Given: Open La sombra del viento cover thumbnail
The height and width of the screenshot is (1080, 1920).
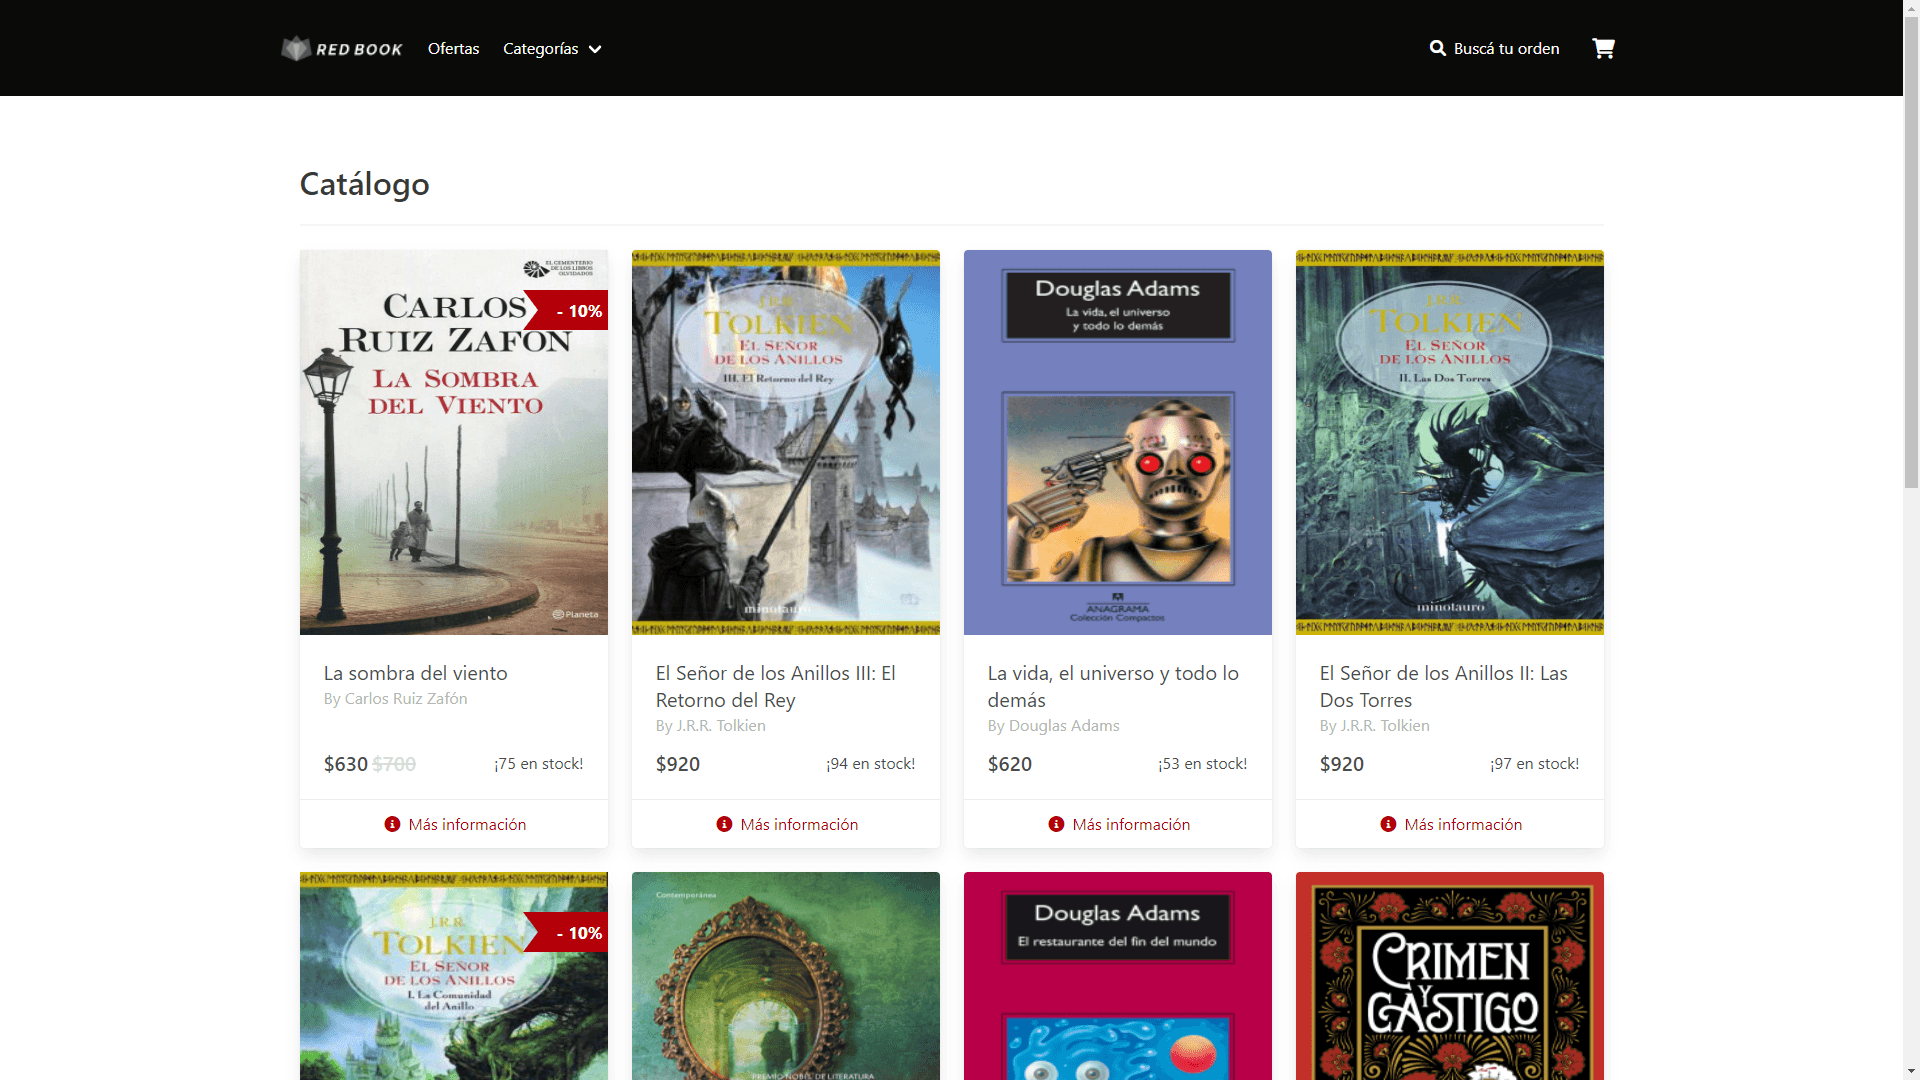Looking at the screenshot, I should pyautogui.click(x=453, y=441).
